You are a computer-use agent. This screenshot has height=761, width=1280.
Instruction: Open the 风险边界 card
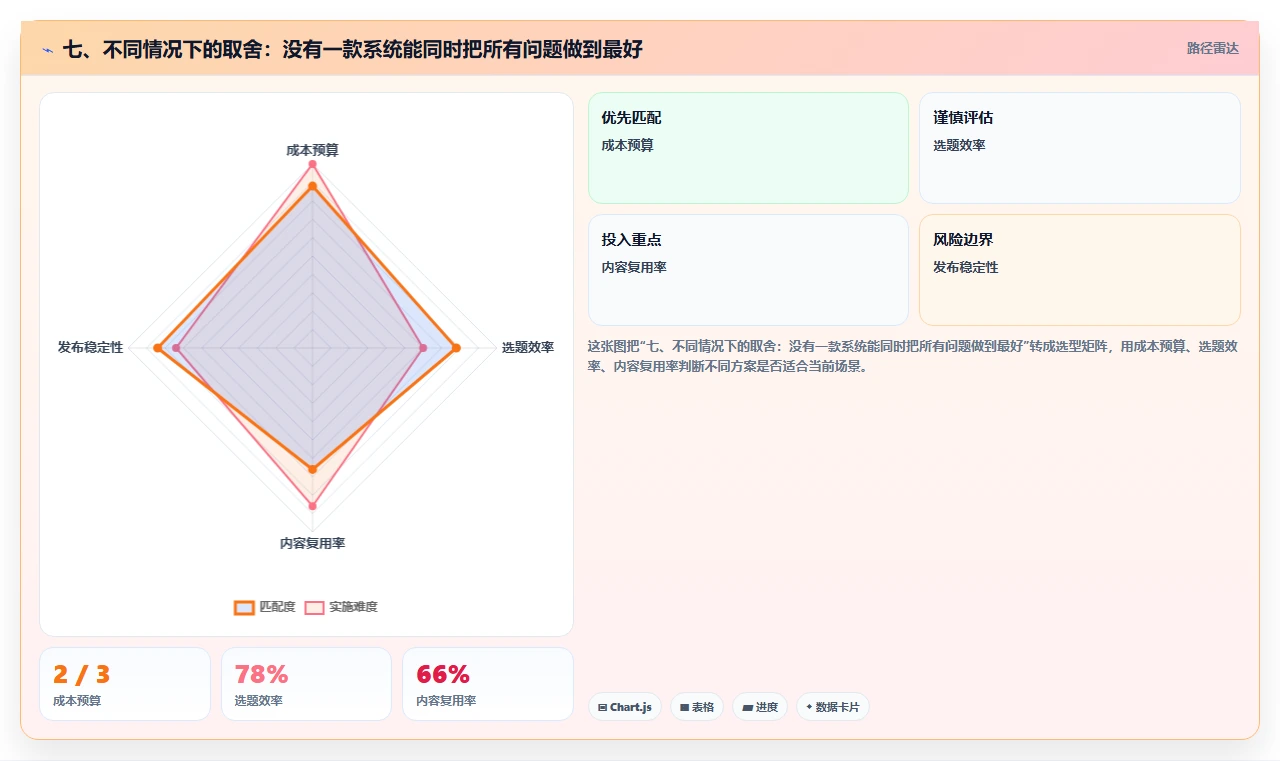[x=1080, y=270]
